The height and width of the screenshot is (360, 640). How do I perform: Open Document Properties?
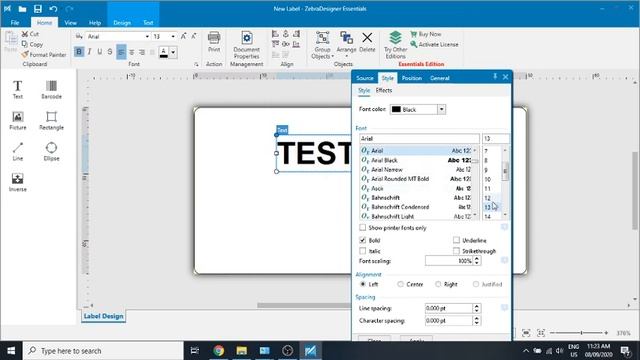[x=247, y=45]
